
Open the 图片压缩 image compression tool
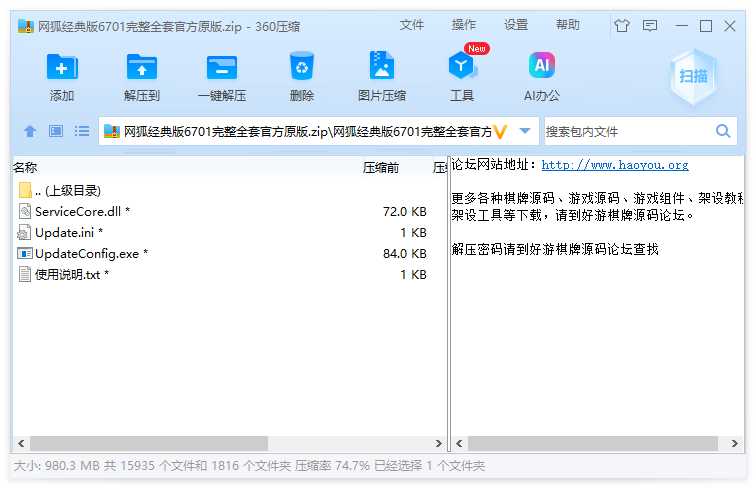pyautogui.click(x=381, y=65)
